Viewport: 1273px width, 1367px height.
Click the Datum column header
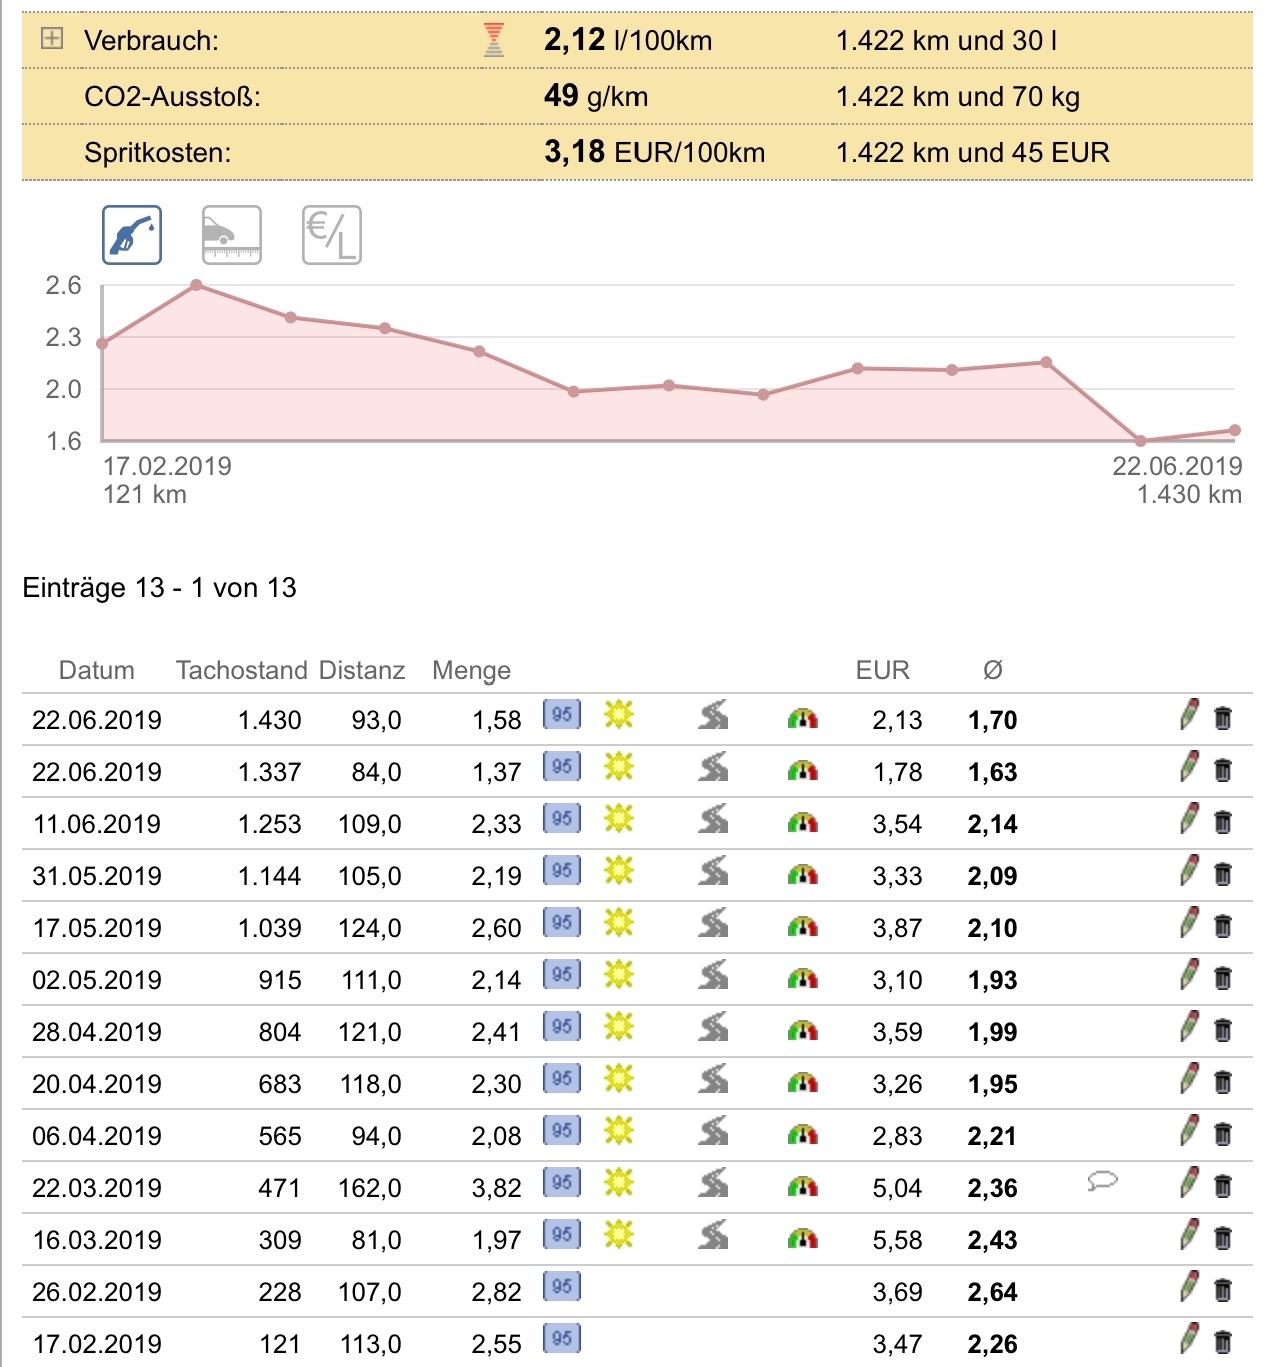tap(96, 670)
